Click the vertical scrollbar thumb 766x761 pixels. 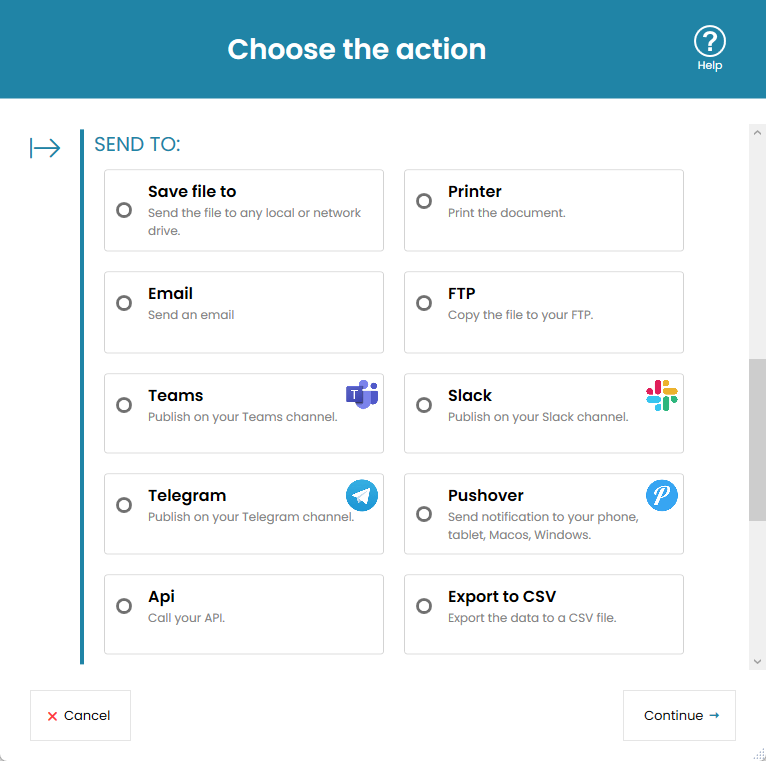(757, 440)
